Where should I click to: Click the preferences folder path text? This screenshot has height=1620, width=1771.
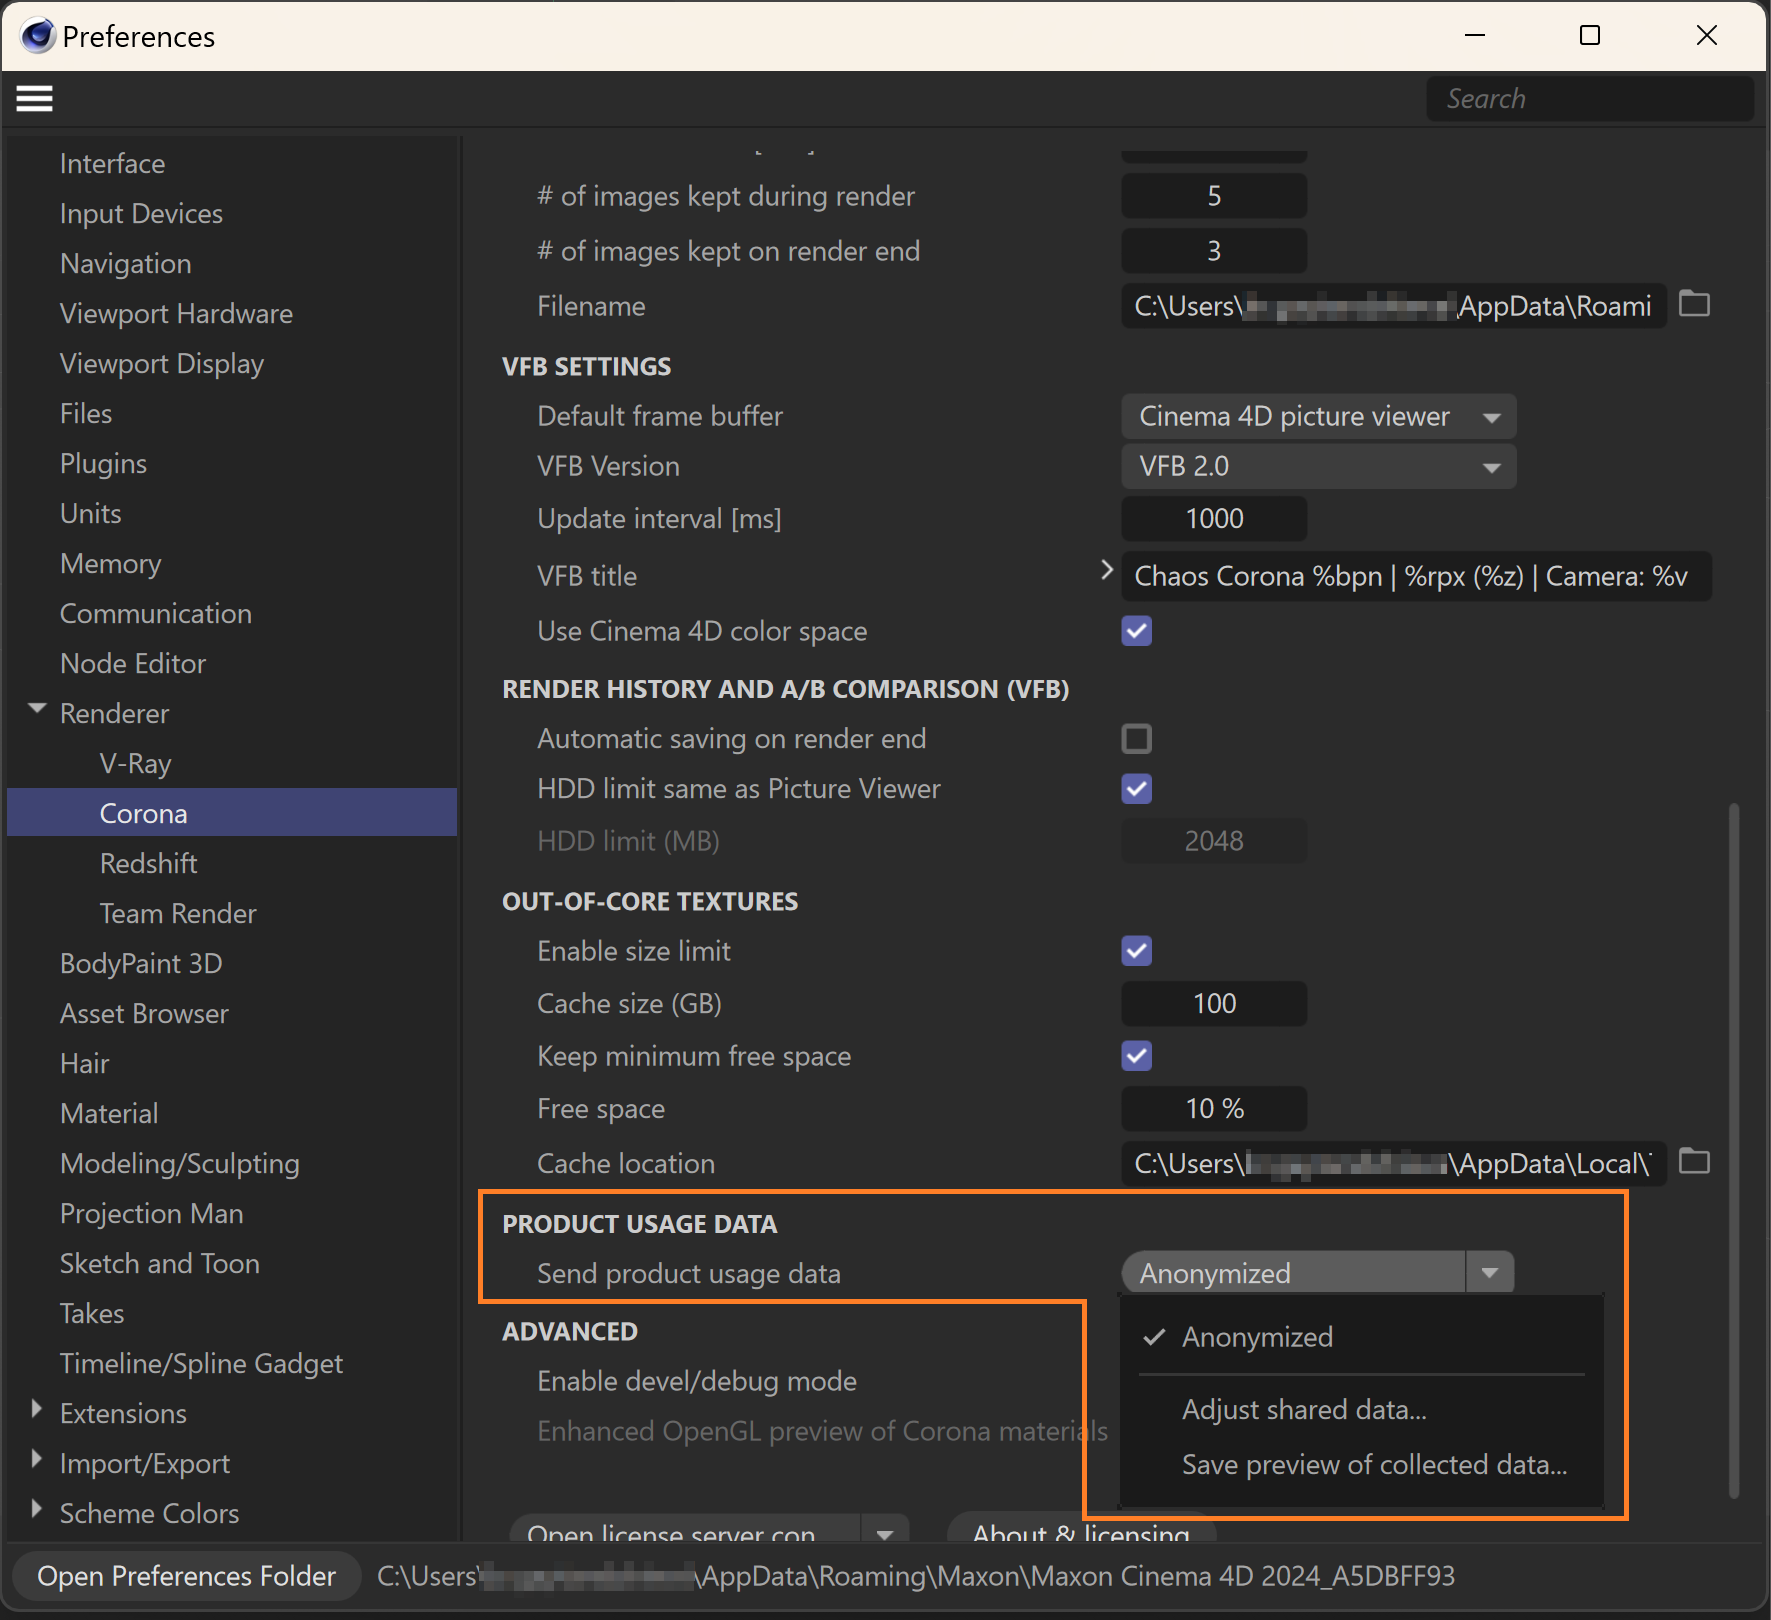point(915,1576)
